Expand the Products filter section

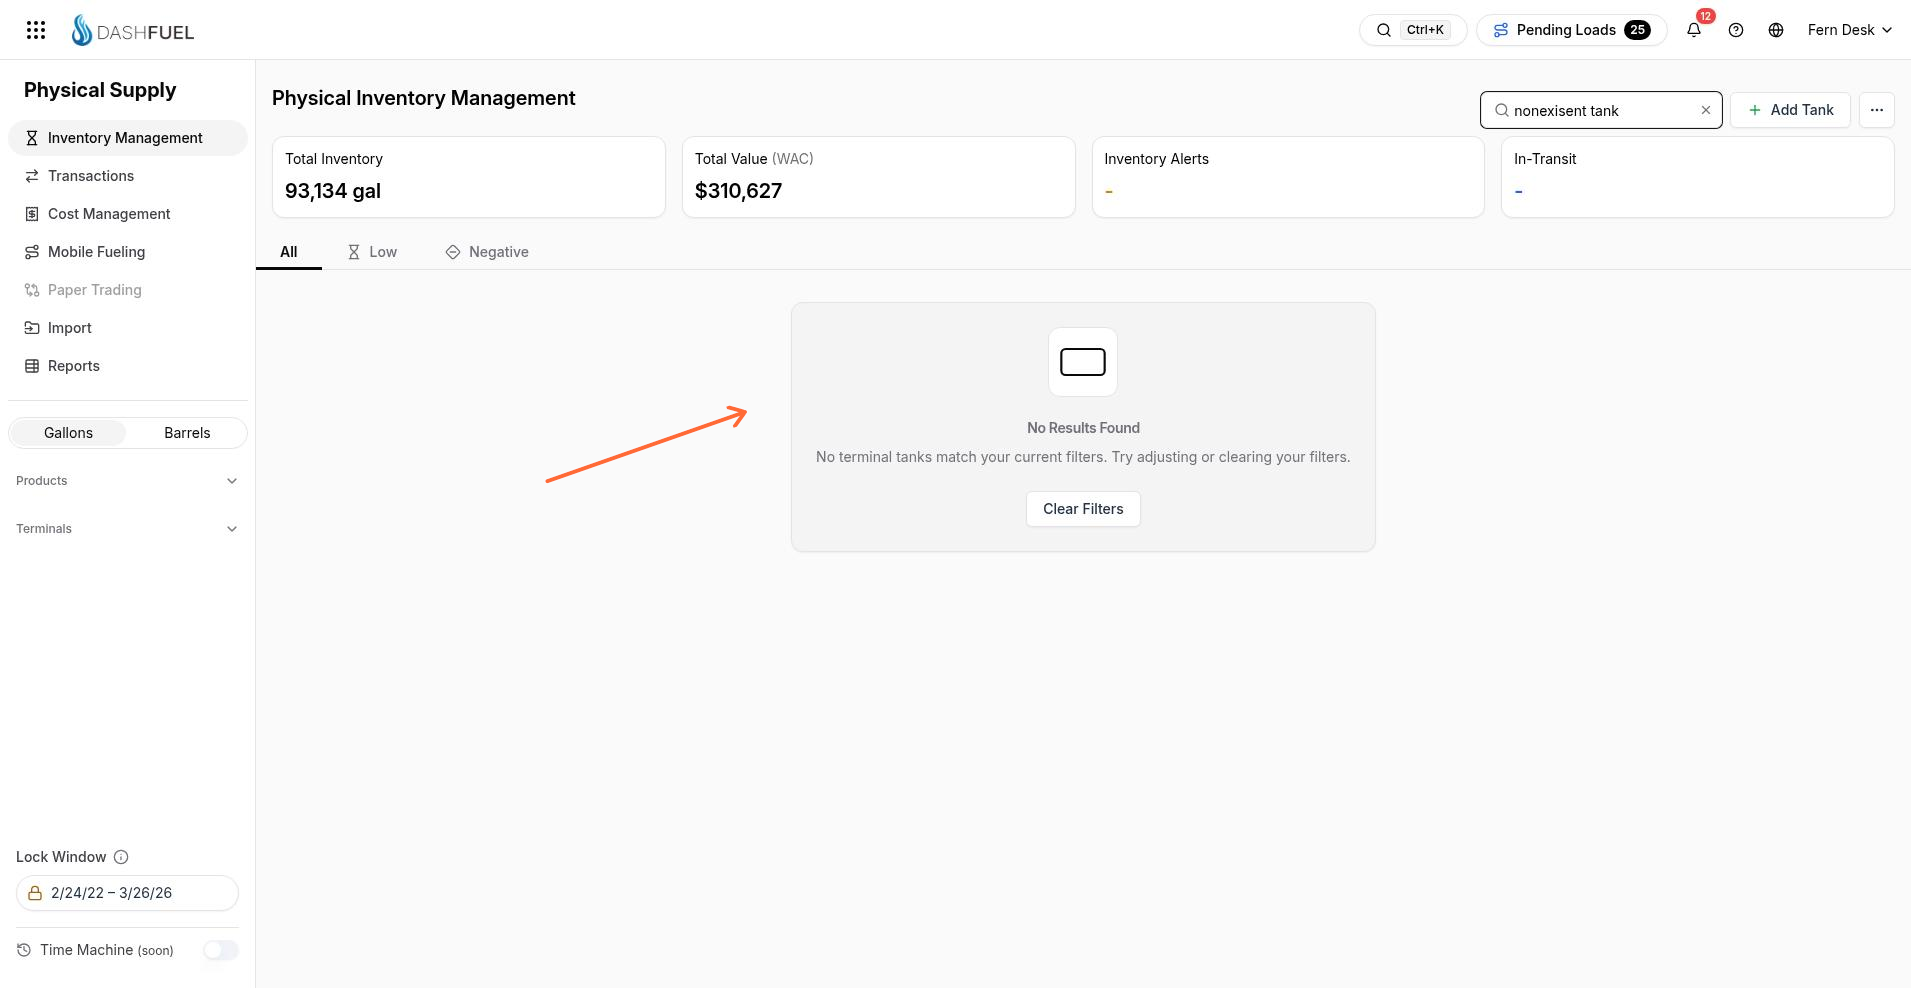128,481
